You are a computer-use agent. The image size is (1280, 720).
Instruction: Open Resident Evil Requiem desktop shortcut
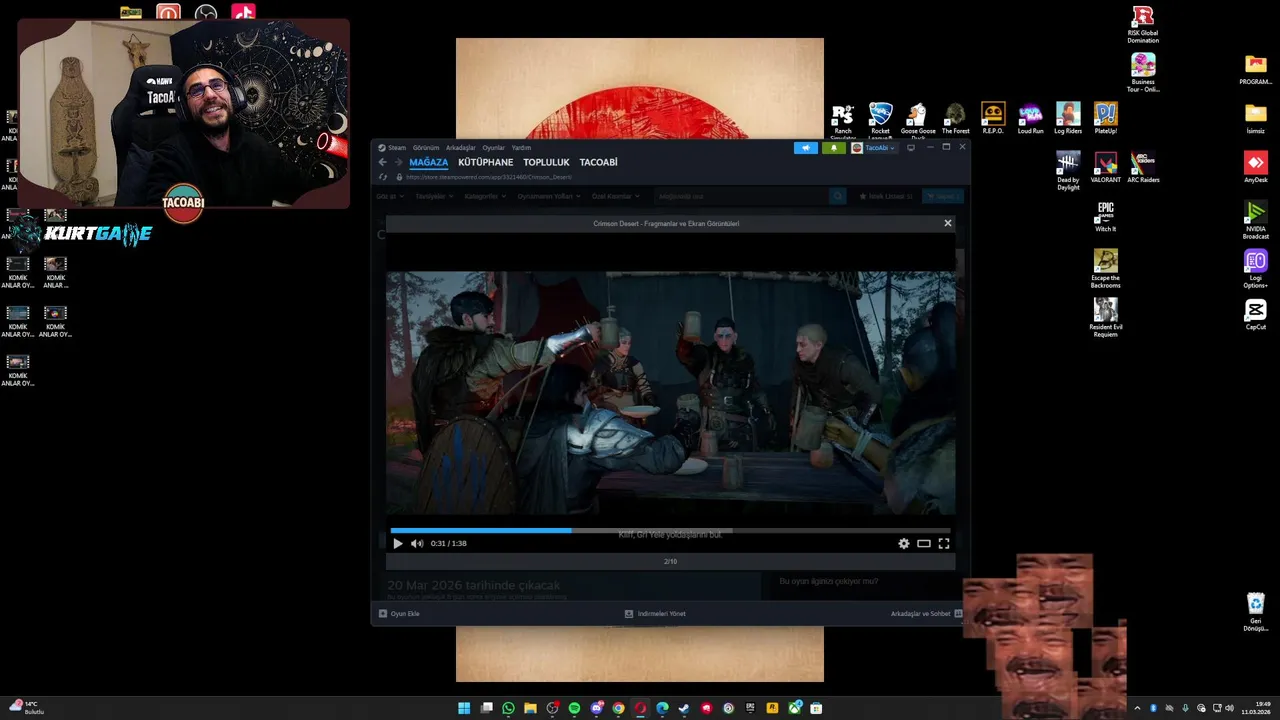(1106, 317)
